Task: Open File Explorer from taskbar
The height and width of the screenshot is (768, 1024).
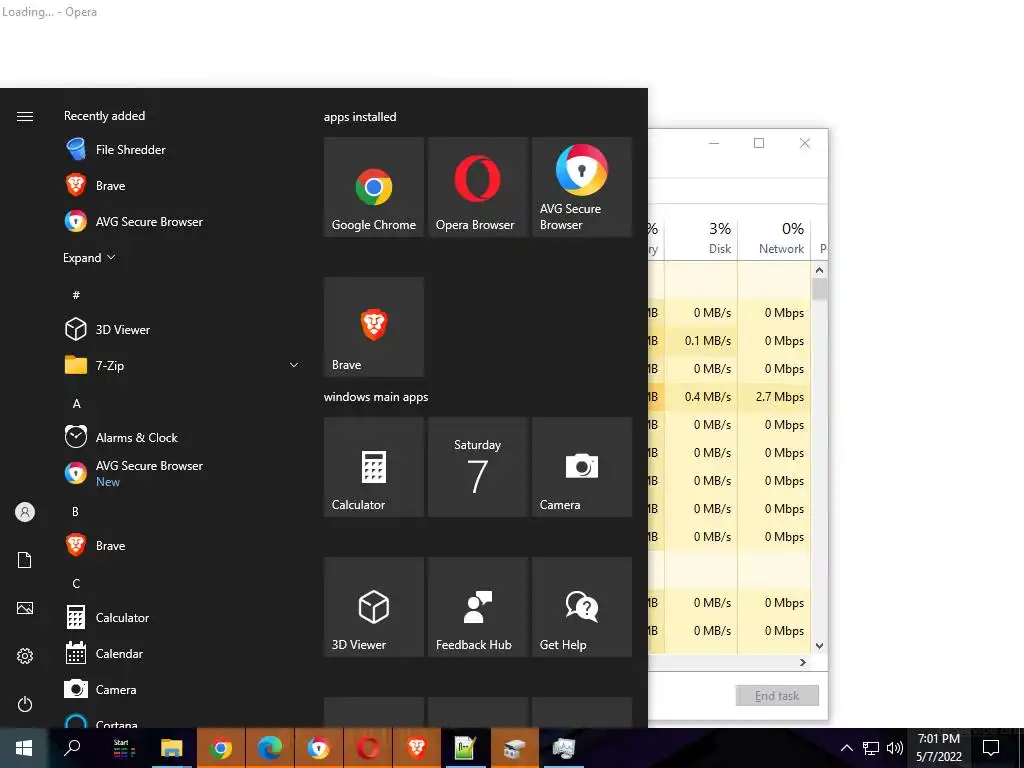Action: click(172, 748)
